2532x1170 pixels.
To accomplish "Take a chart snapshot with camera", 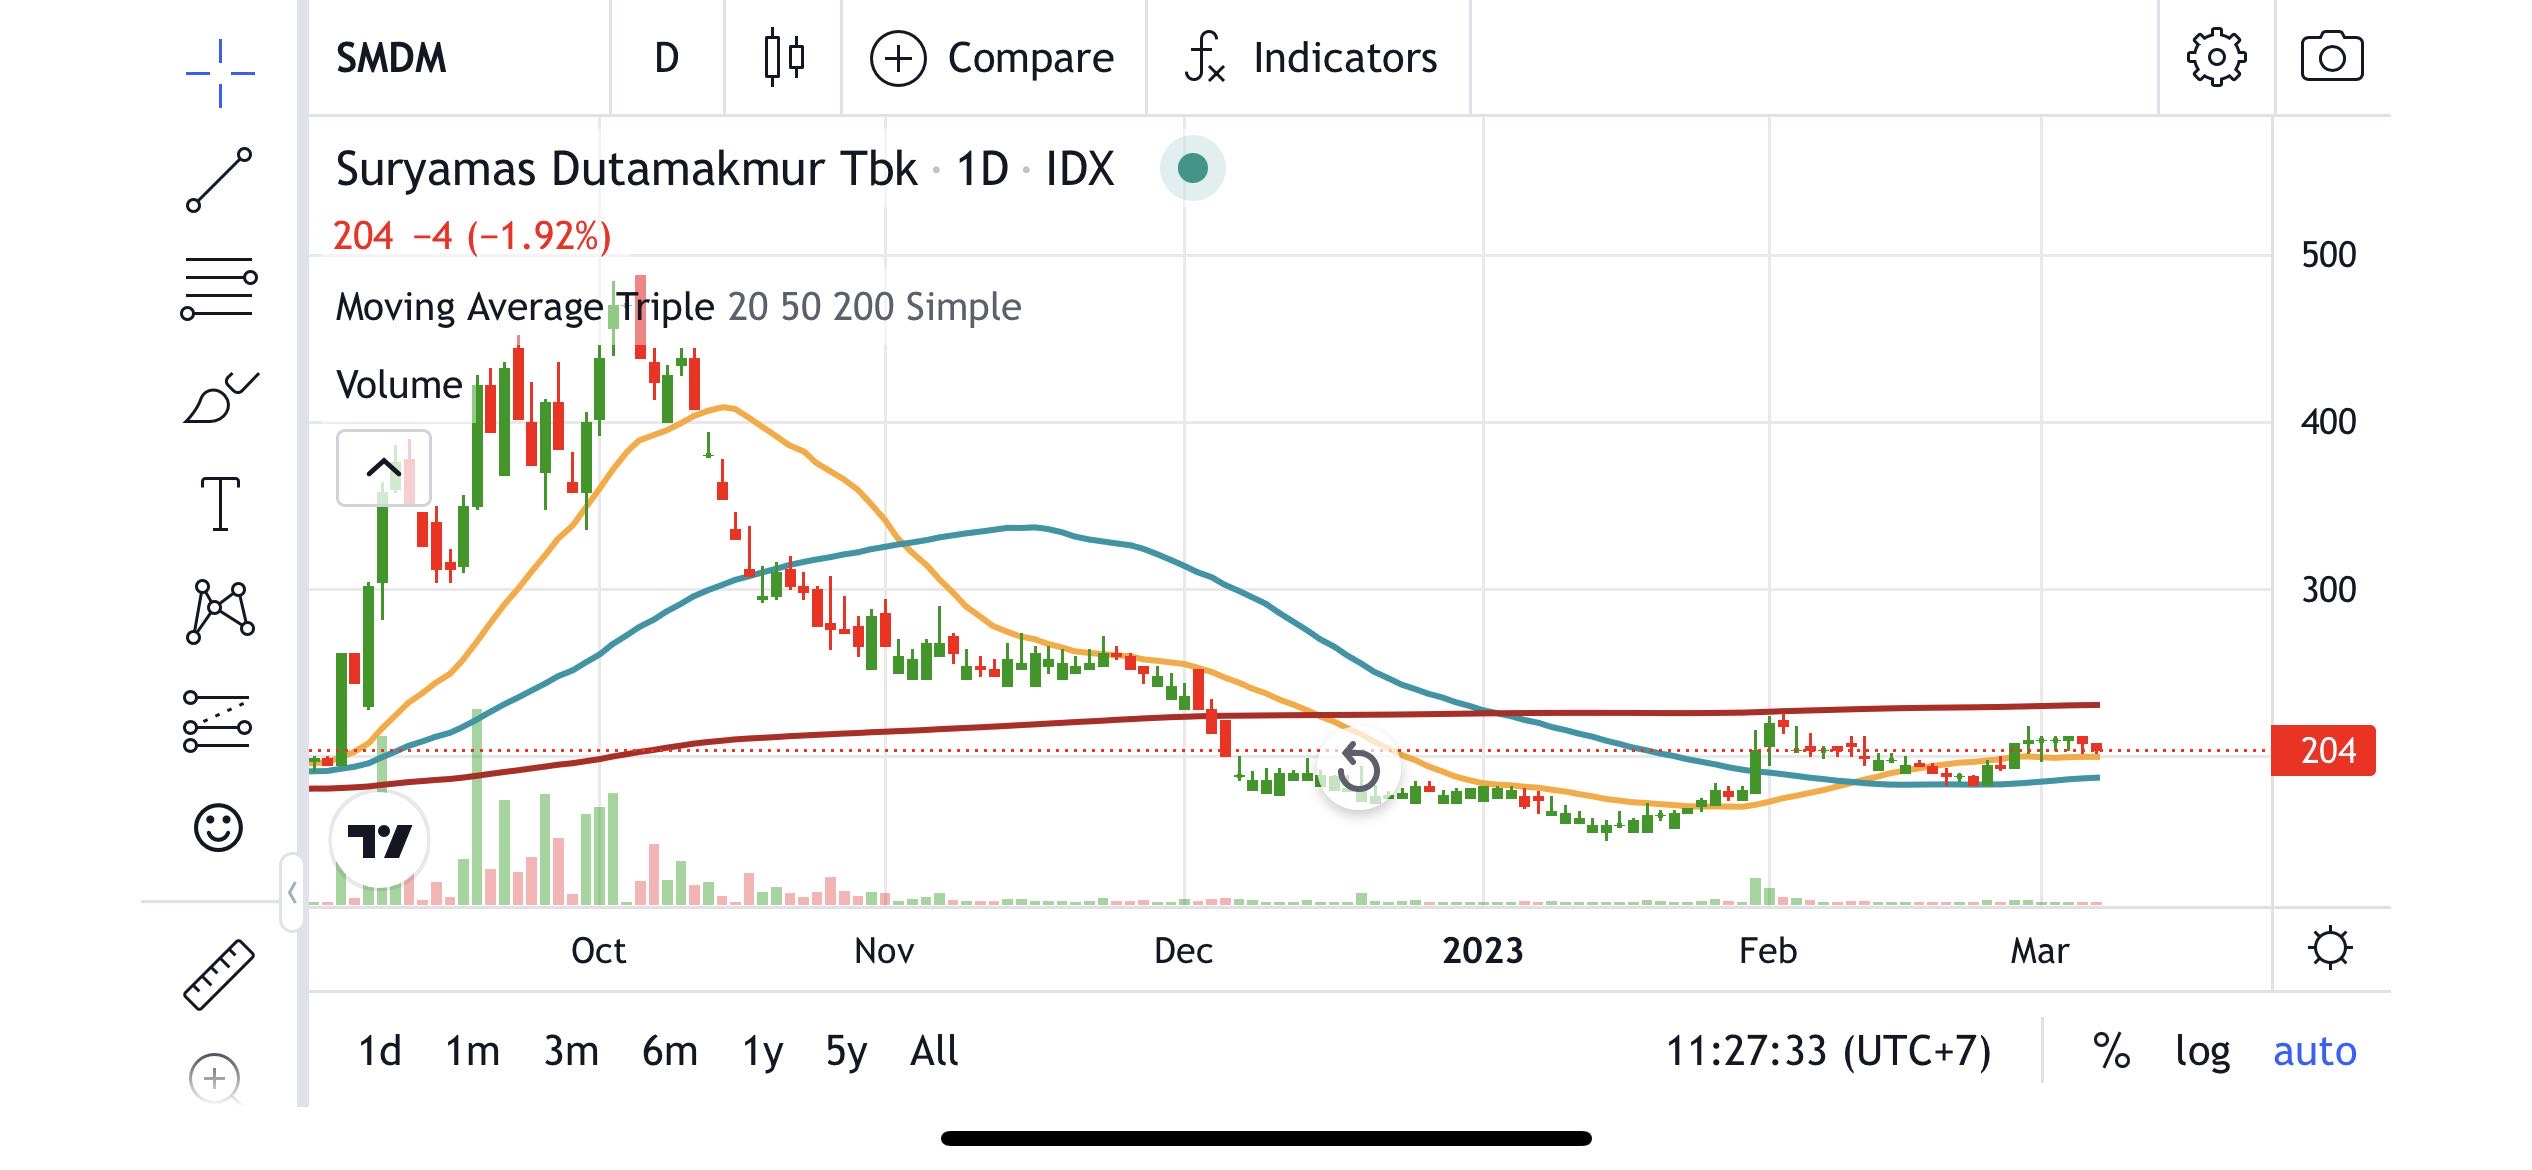I will tap(2332, 58).
